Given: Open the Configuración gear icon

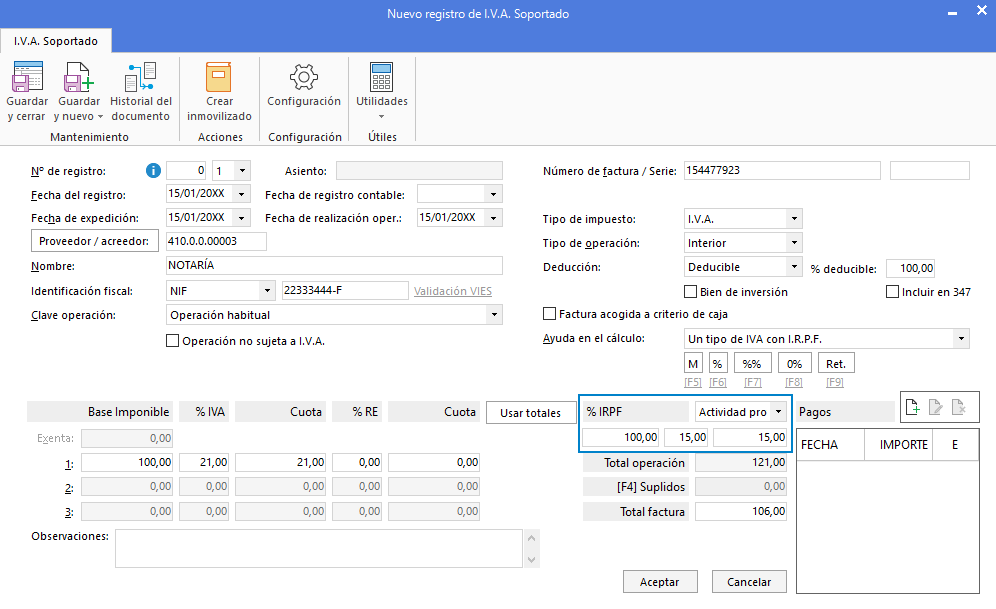Looking at the screenshot, I should tap(304, 77).
